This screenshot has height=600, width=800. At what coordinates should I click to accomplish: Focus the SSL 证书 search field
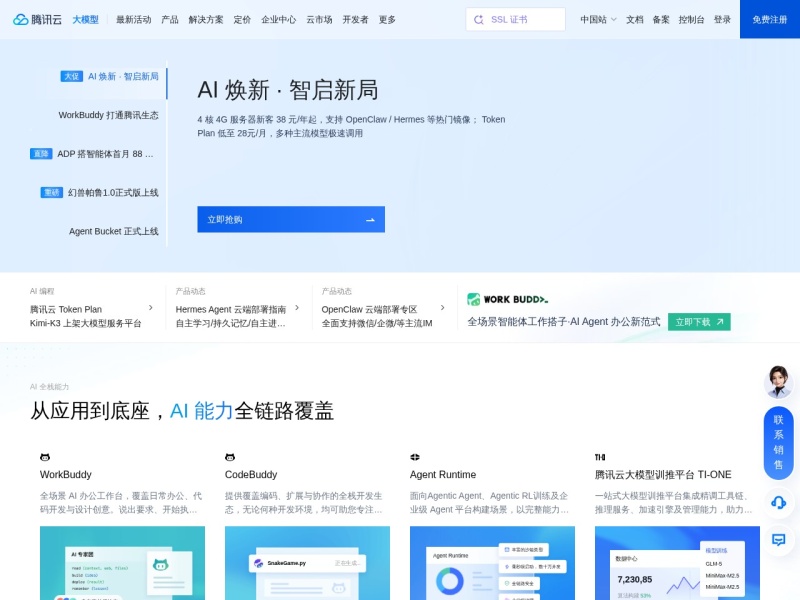515,19
